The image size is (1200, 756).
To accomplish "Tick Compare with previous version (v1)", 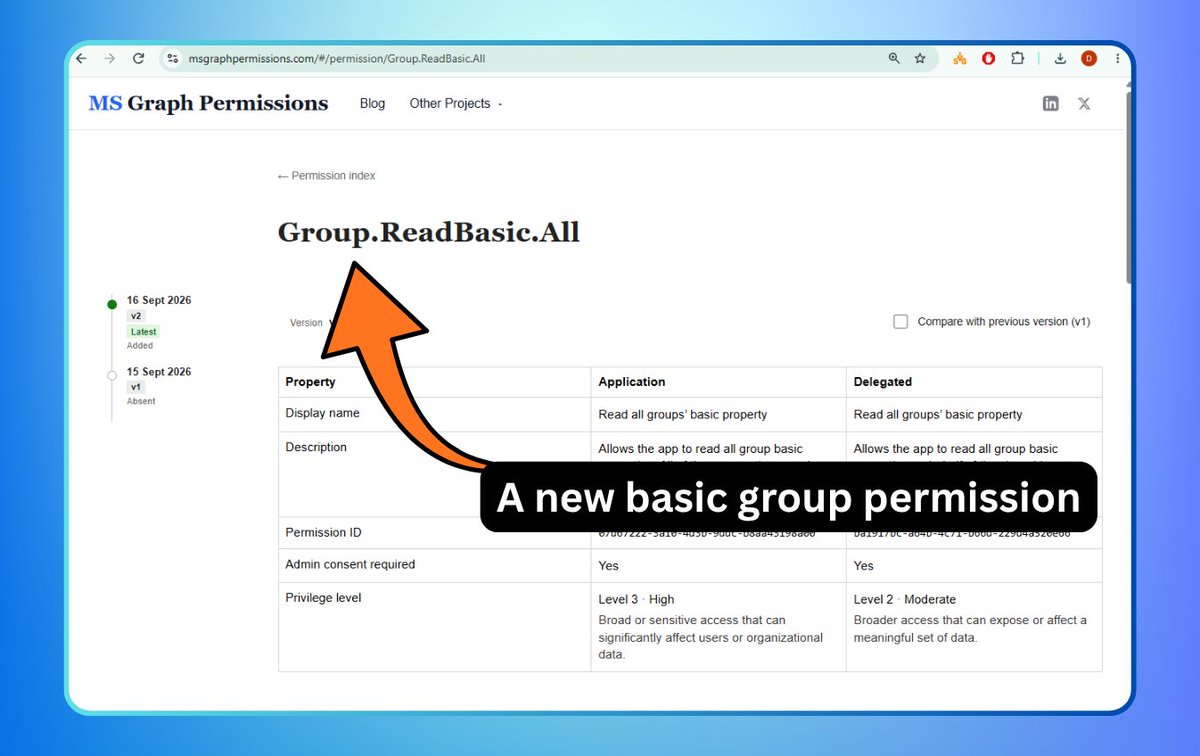I will [x=901, y=322].
